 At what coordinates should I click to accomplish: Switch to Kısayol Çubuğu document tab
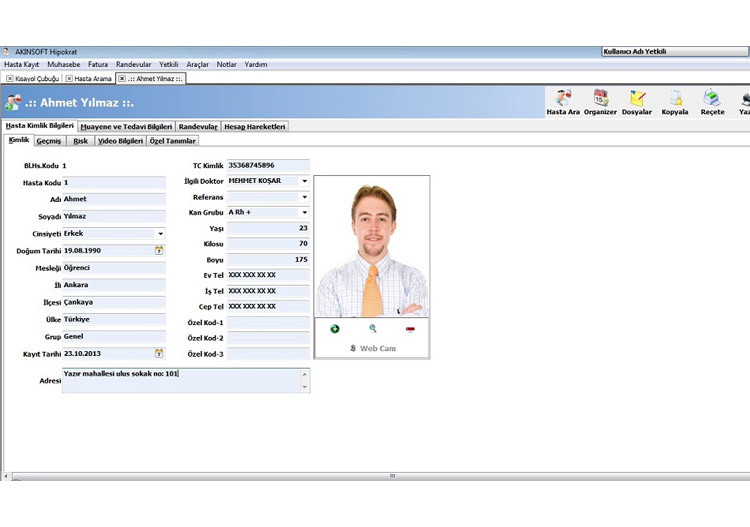37,78
